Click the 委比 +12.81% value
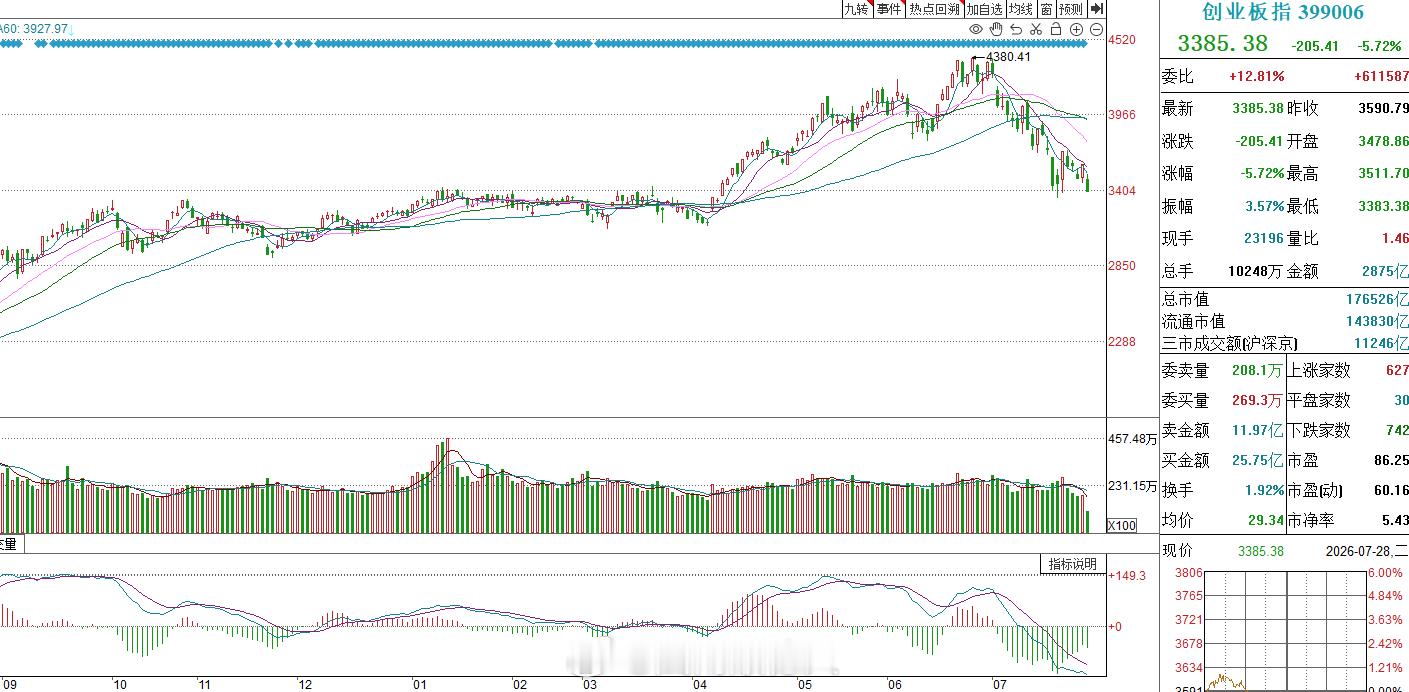Viewport: 1409px width, 692px height. tap(1256, 76)
